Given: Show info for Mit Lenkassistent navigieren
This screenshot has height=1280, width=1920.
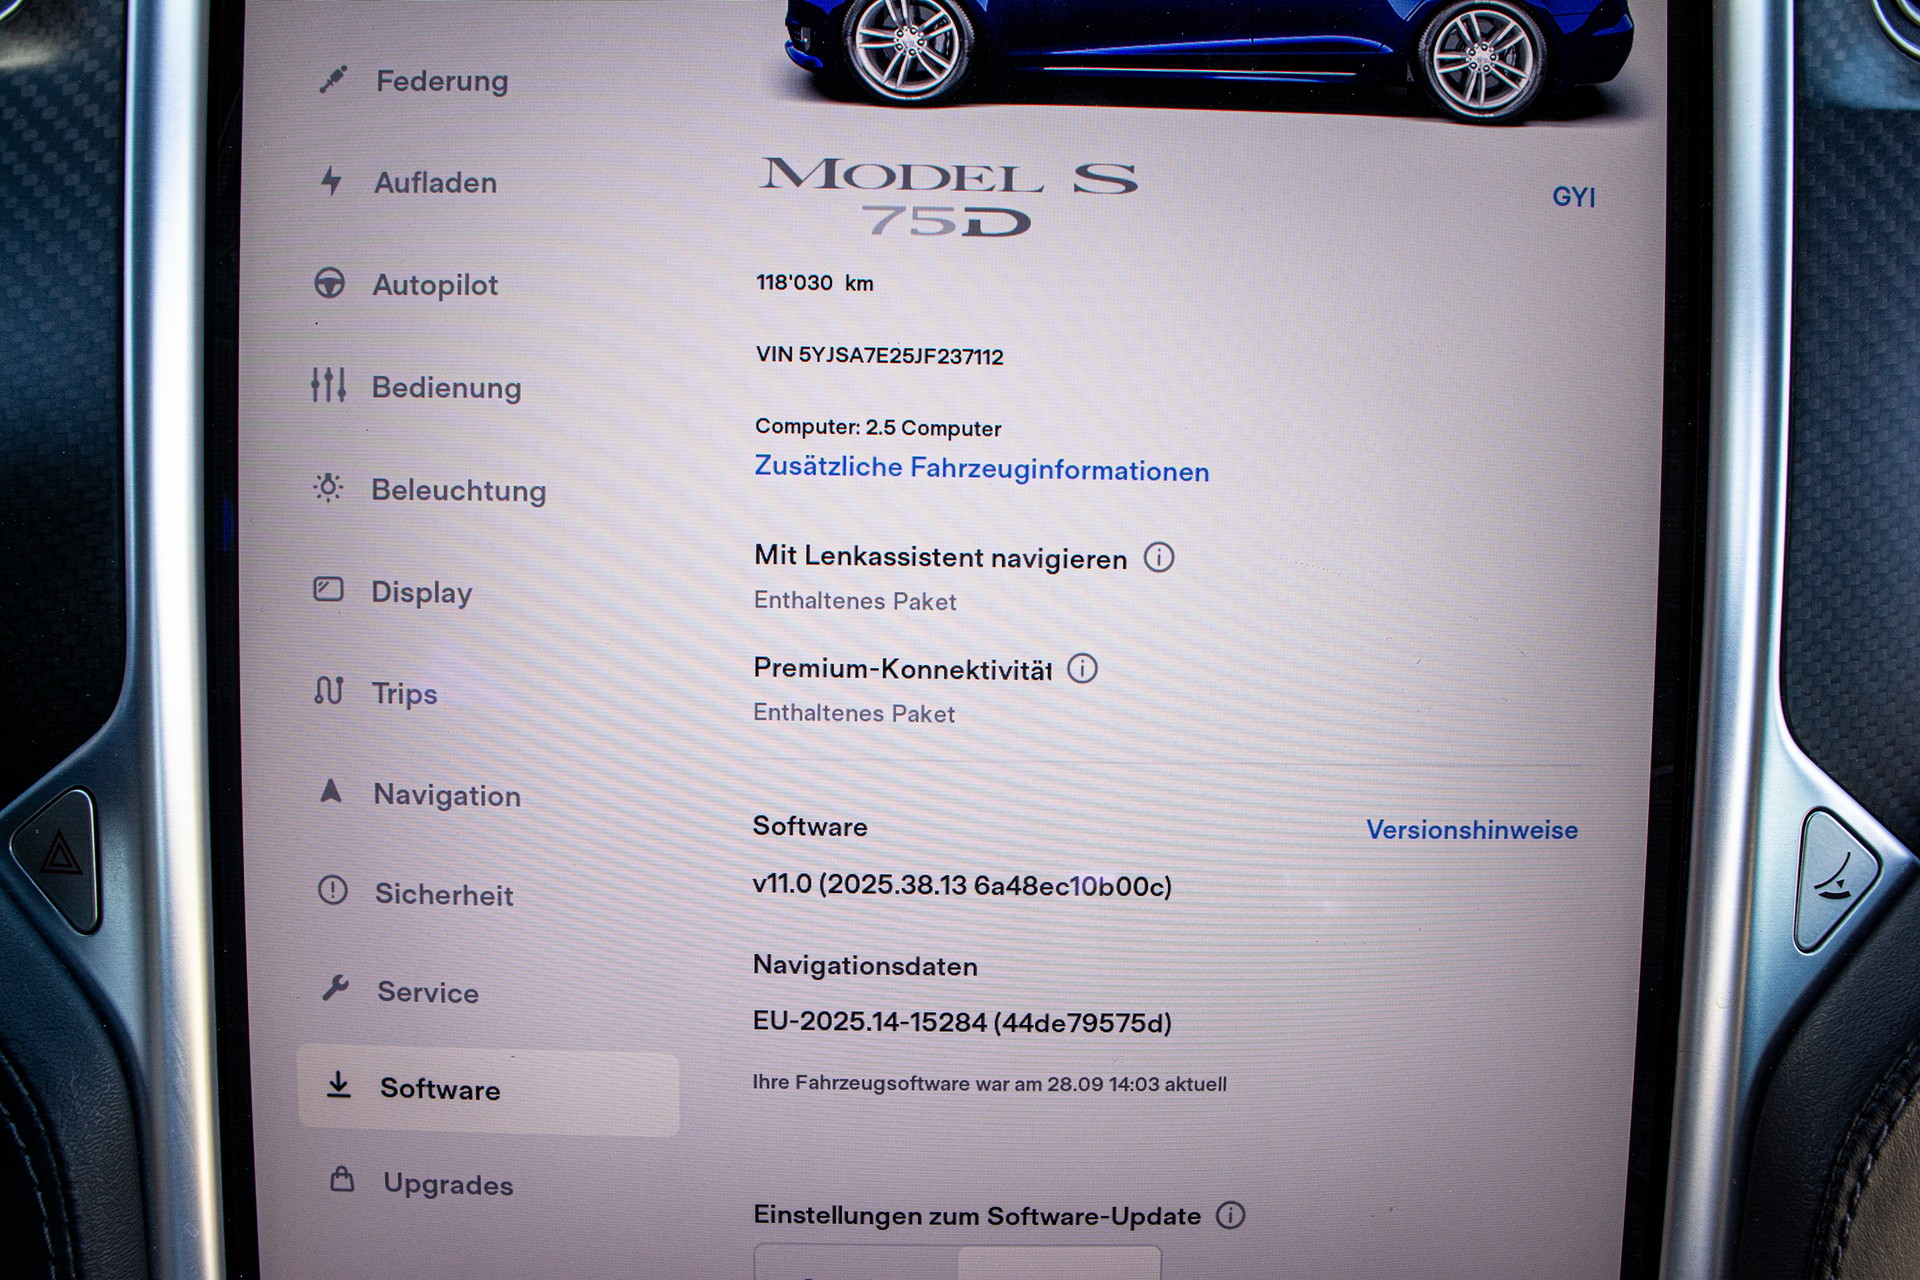Looking at the screenshot, I should click(1159, 557).
